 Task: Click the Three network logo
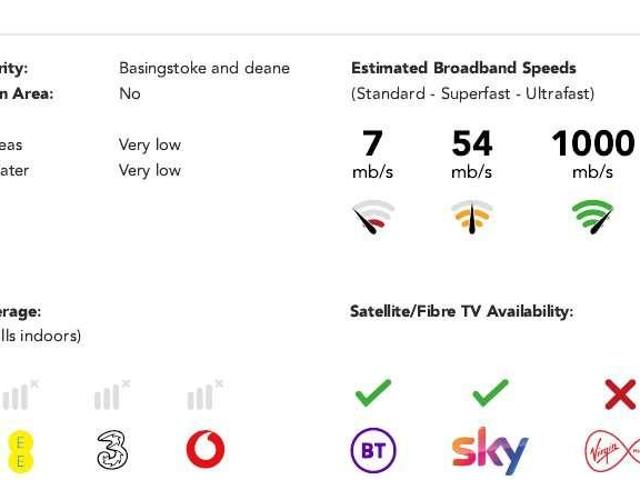[112, 450]
